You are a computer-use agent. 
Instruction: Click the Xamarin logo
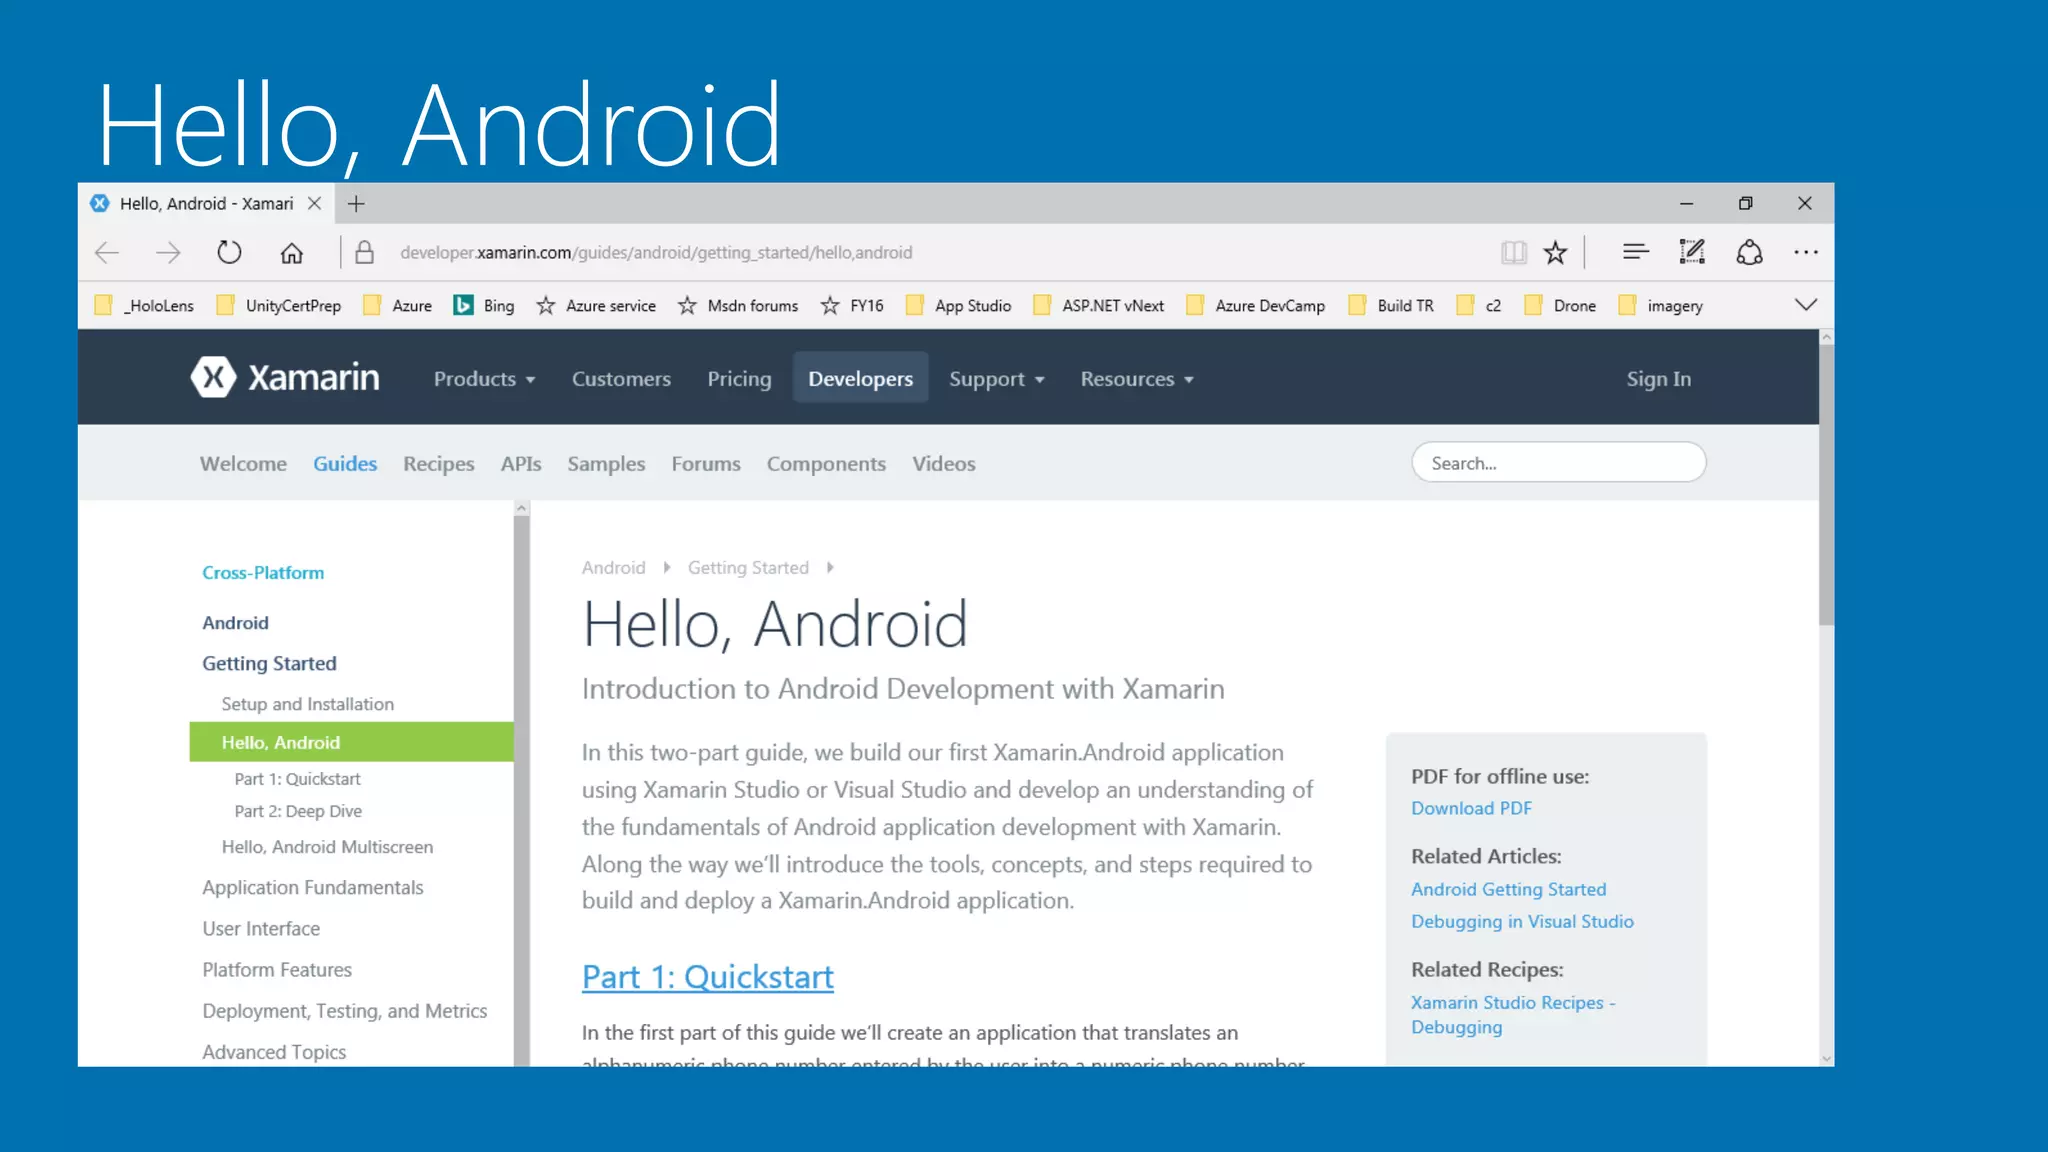[x=285, y=377]
